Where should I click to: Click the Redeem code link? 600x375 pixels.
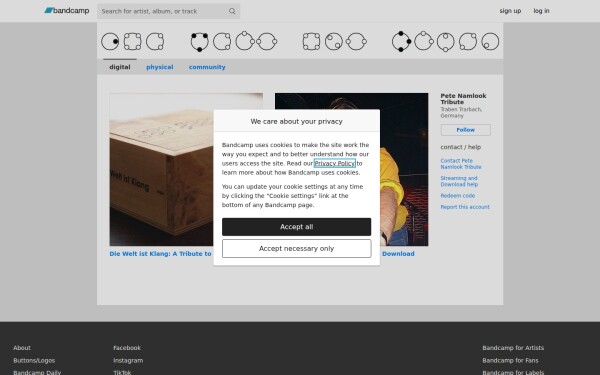point(457,196)
